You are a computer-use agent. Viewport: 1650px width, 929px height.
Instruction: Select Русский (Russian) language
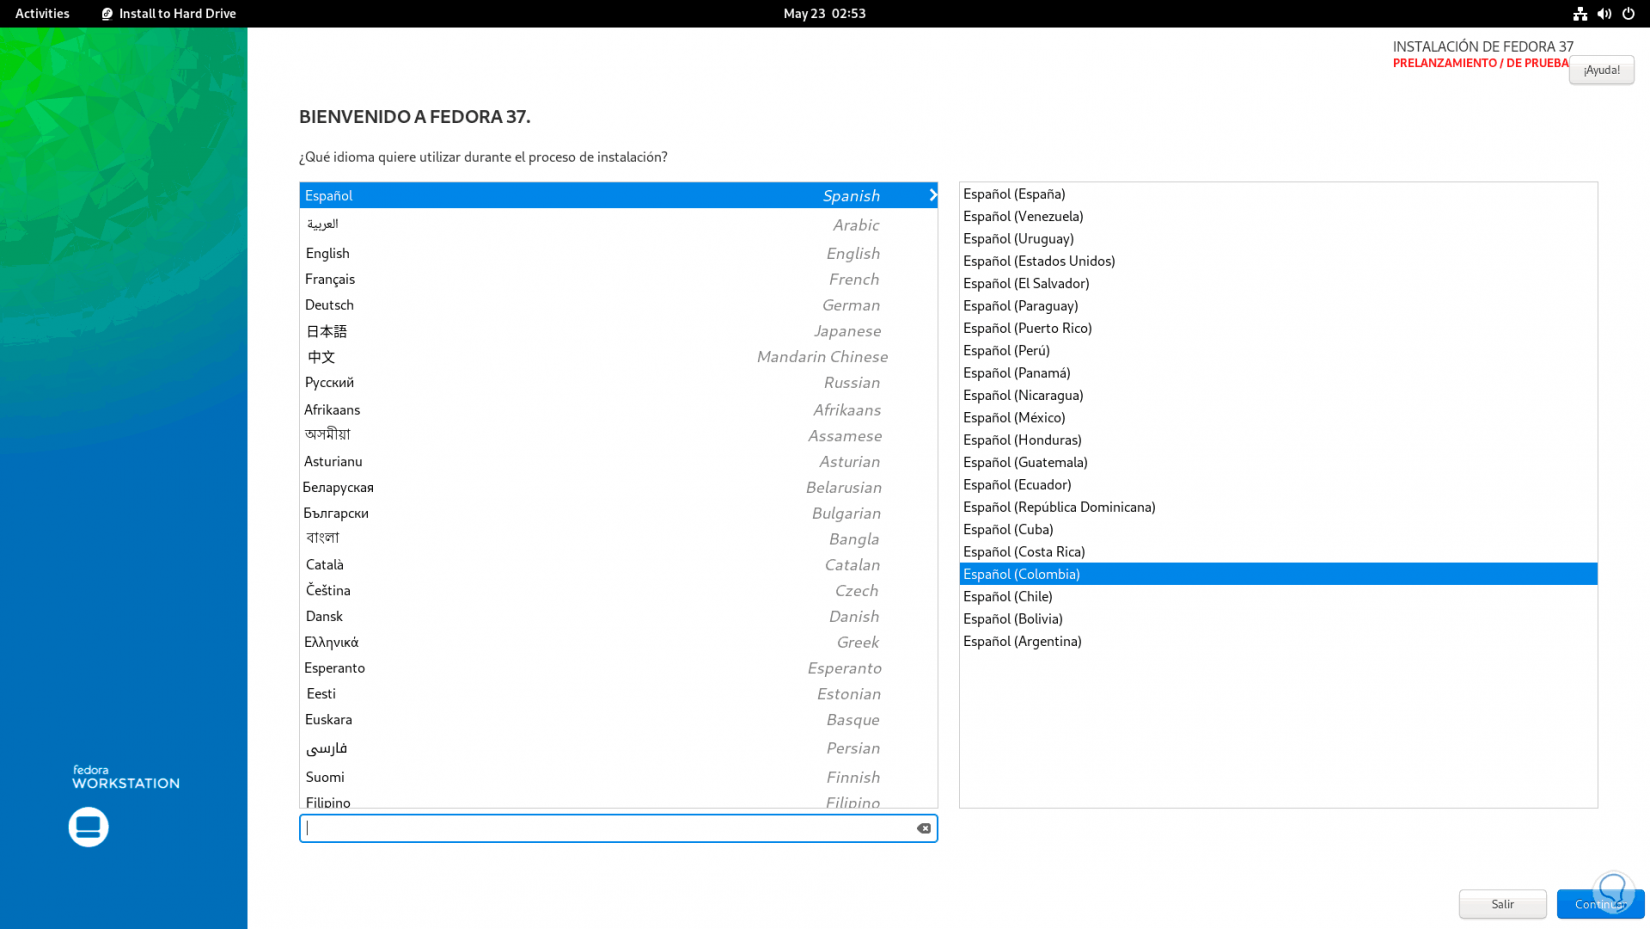(618, 383)
